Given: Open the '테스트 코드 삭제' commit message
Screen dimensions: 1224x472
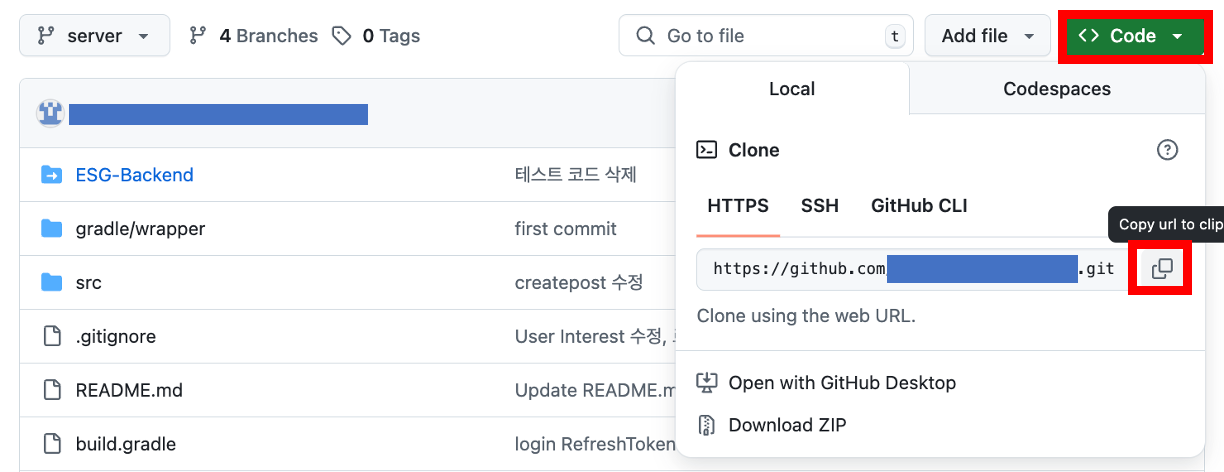Looking at the screenshot, I should coord(576,175).
